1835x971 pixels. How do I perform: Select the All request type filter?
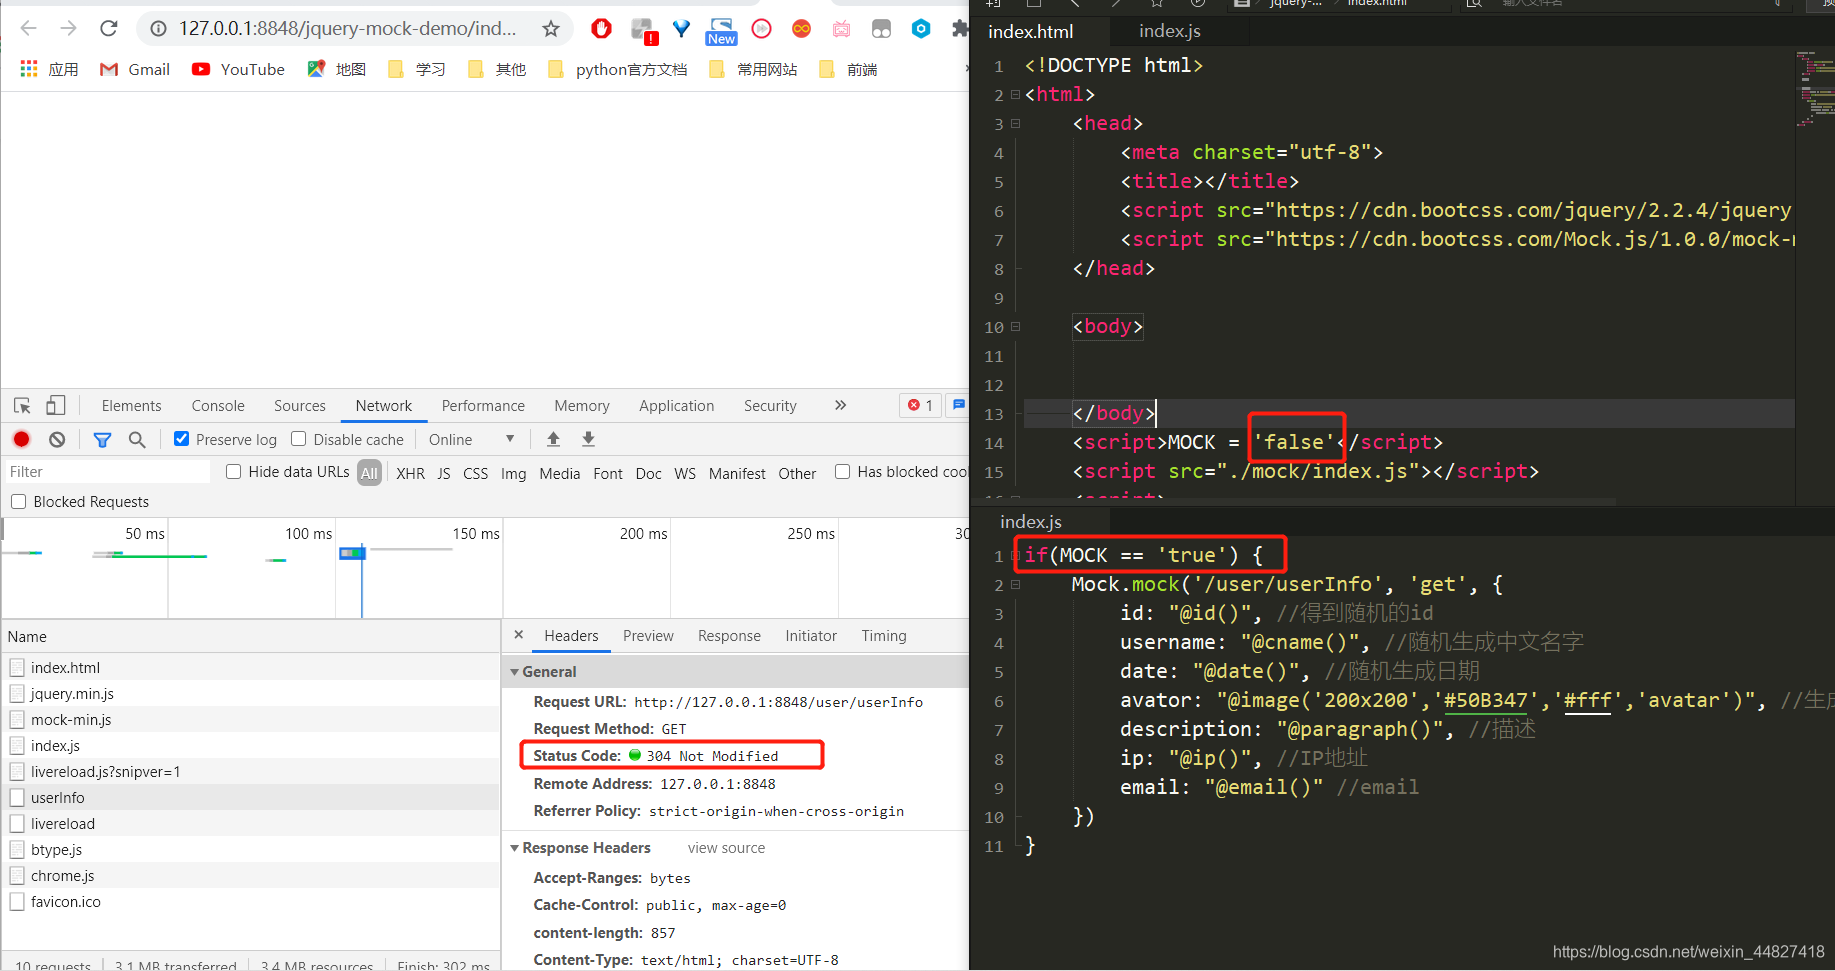pos(369,473)
